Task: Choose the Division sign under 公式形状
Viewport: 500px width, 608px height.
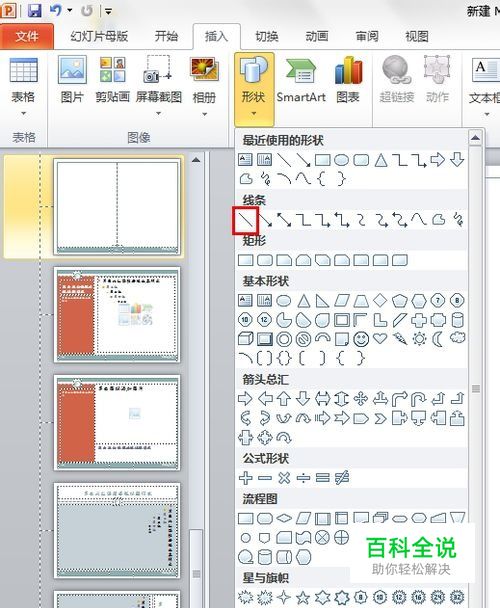Action: click(303, 478)
